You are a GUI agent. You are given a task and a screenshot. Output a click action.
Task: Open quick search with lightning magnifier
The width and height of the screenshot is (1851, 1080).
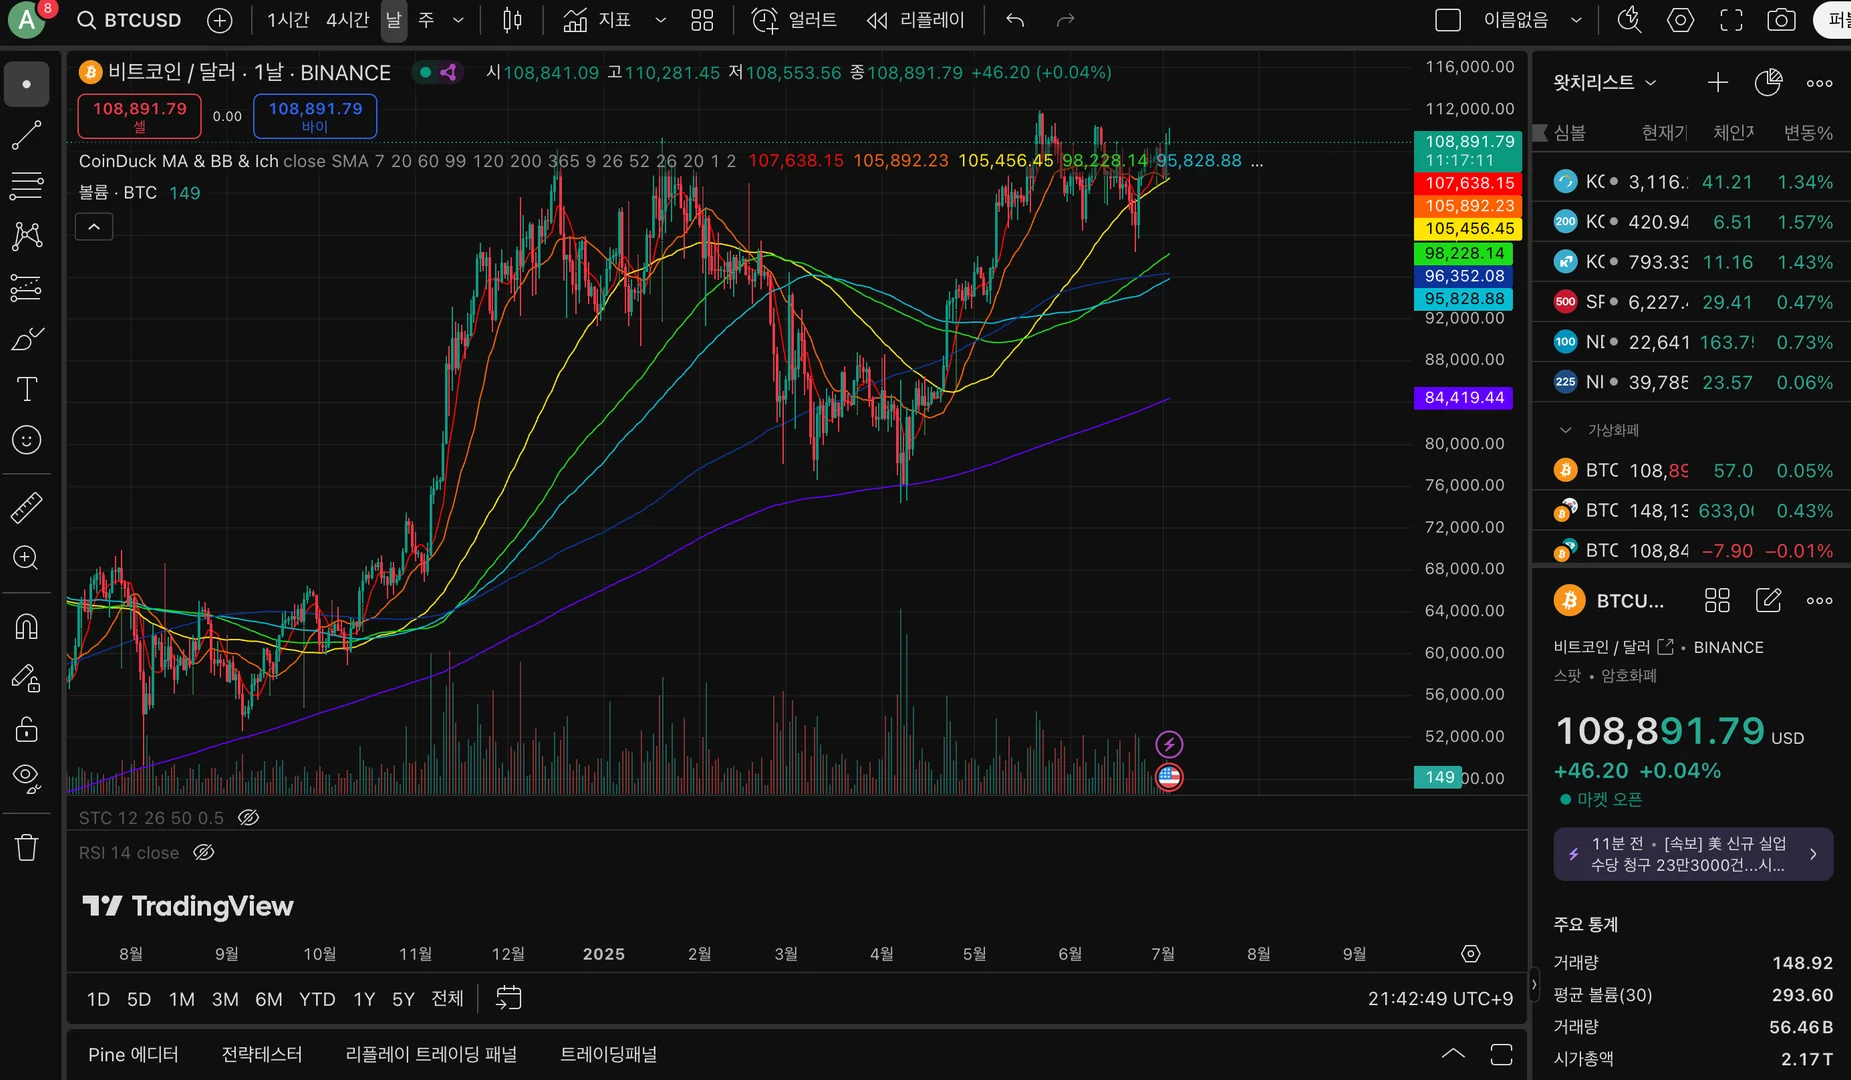coord(1630,20)
